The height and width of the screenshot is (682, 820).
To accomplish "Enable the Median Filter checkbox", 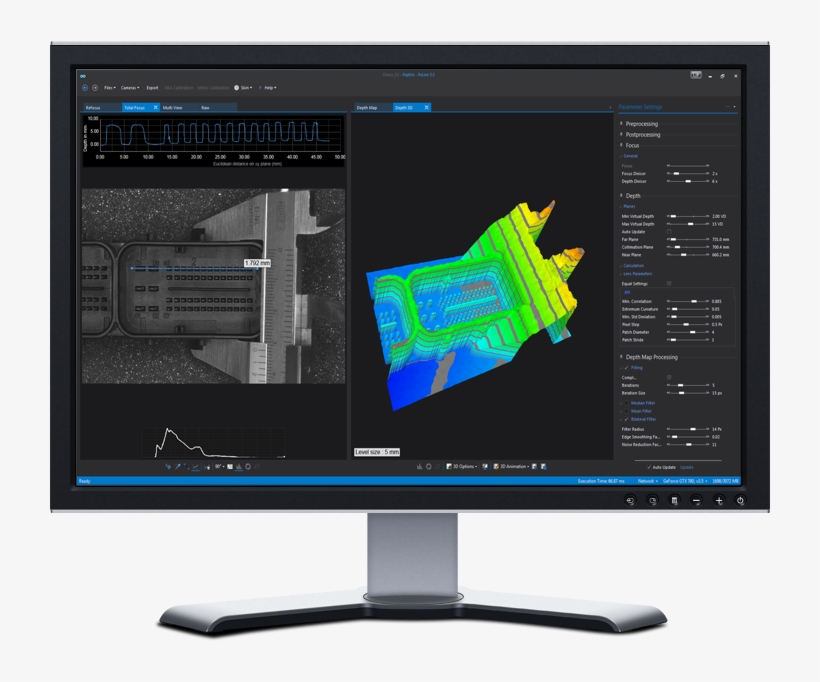I will pos(626,403).
